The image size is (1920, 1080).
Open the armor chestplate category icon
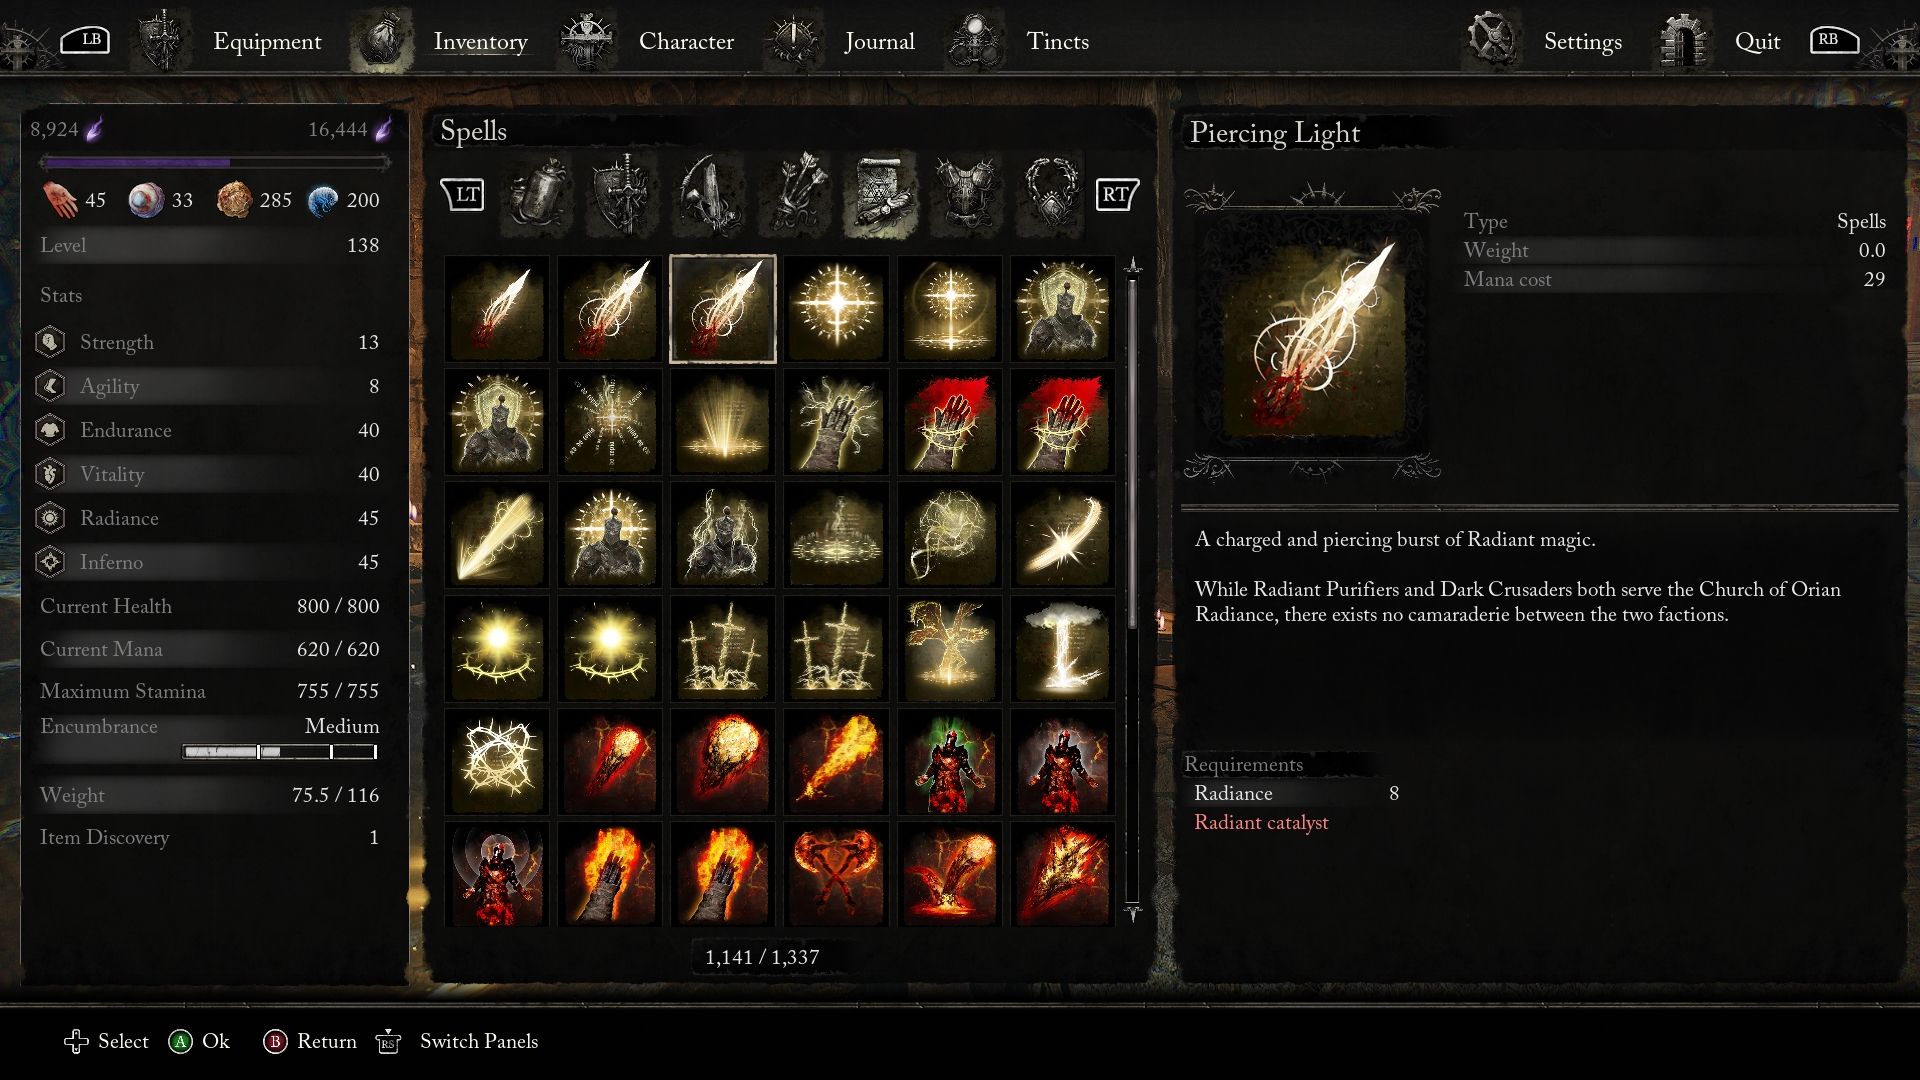966,194
